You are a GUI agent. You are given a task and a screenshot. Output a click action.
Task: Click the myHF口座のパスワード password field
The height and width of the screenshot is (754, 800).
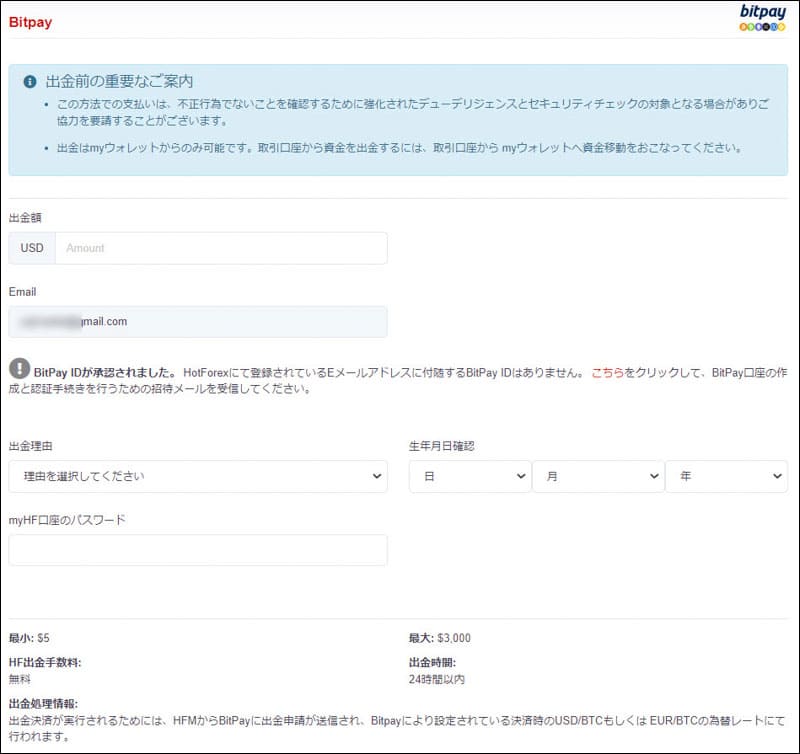coord(198,550)
